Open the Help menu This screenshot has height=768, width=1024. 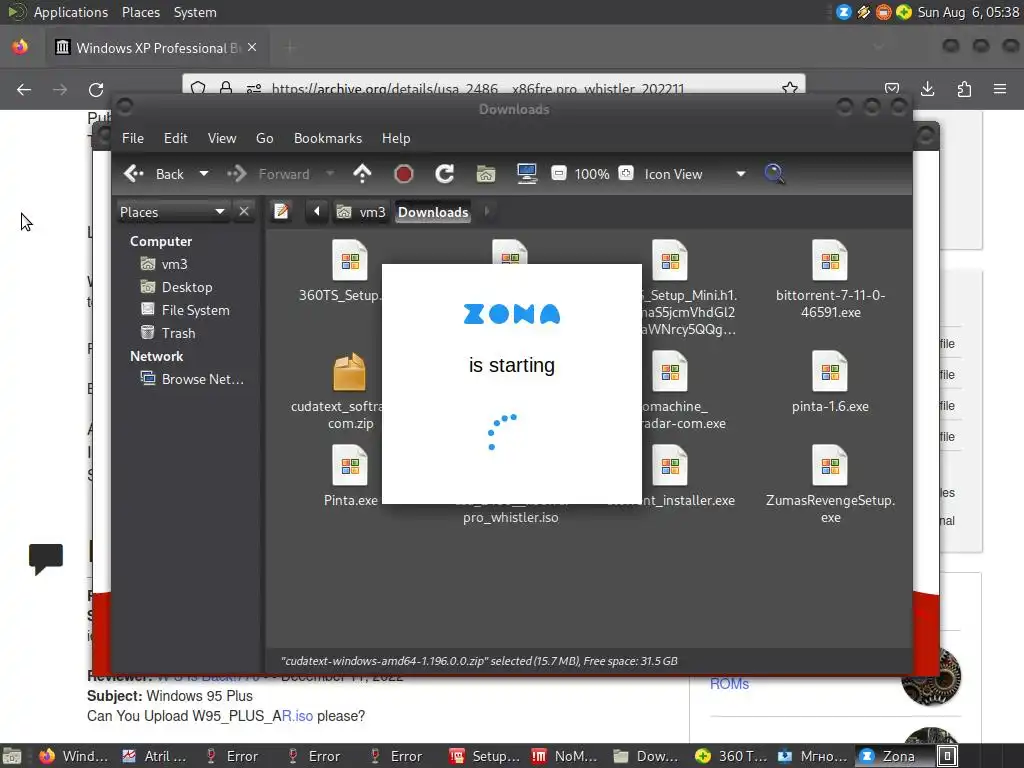click(x=396, y=138)
